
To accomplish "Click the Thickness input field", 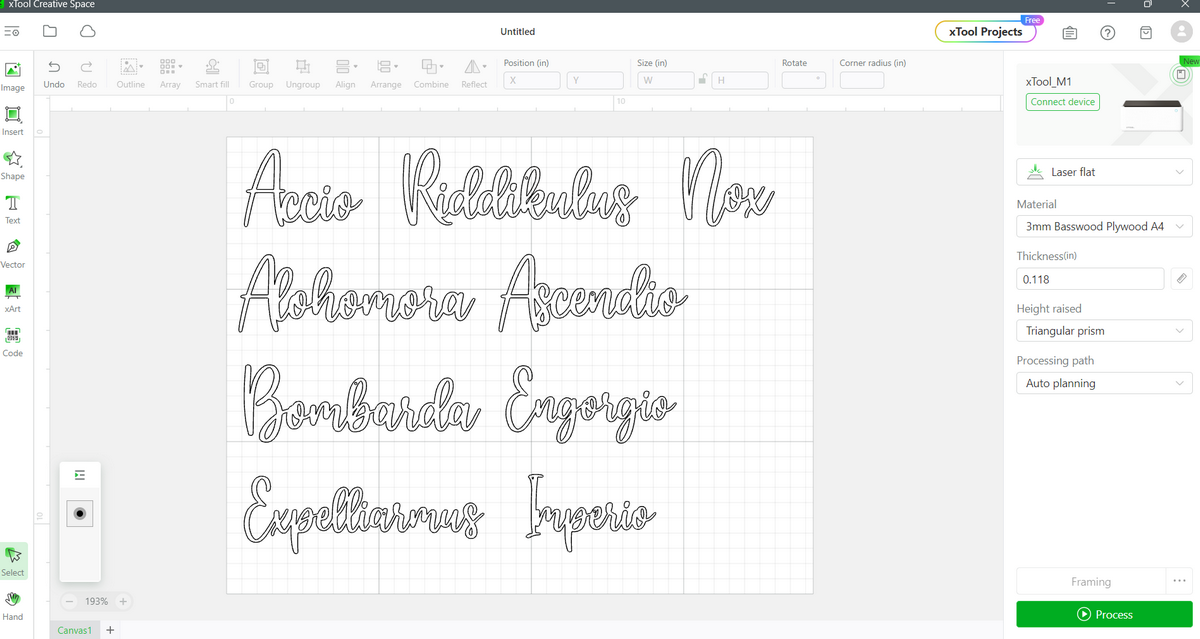I will pyautogui.click(x=1089, y=280).
